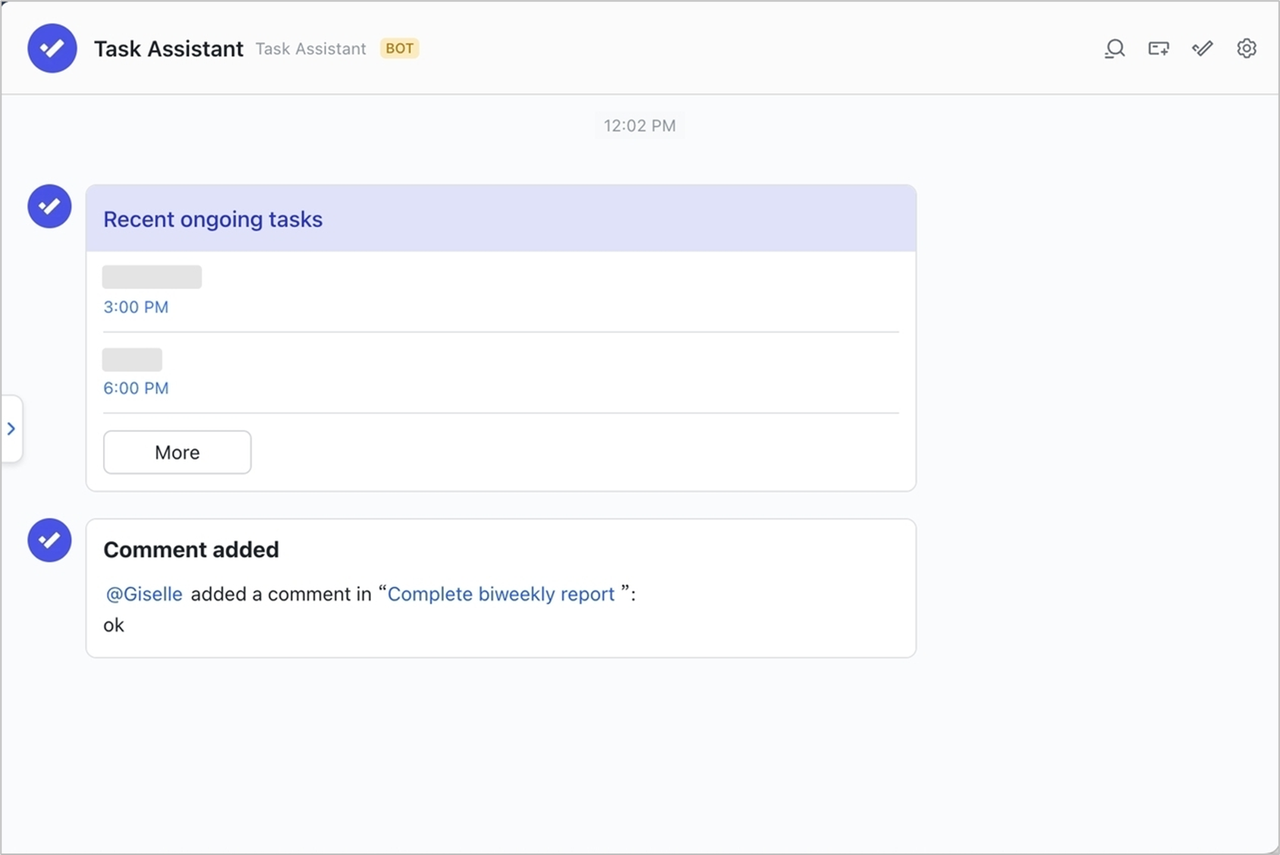1280x855 pixels.
Task: Click the bot avatar beside Recent ongoing tasks
Action: [49, 206]
